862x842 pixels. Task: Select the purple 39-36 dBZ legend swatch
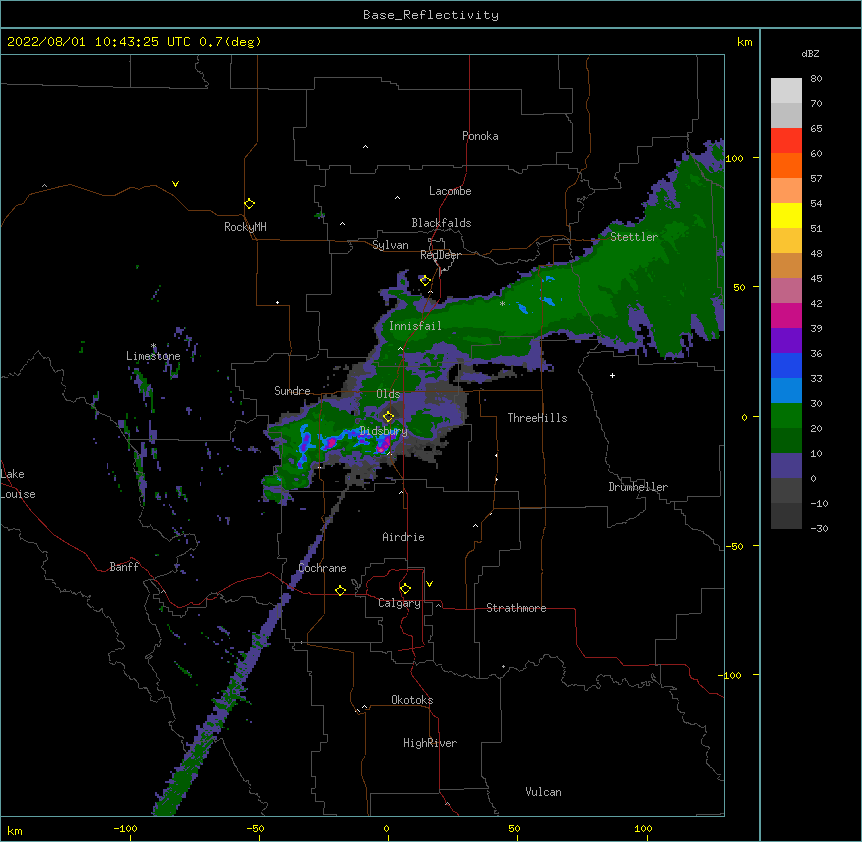786,341
